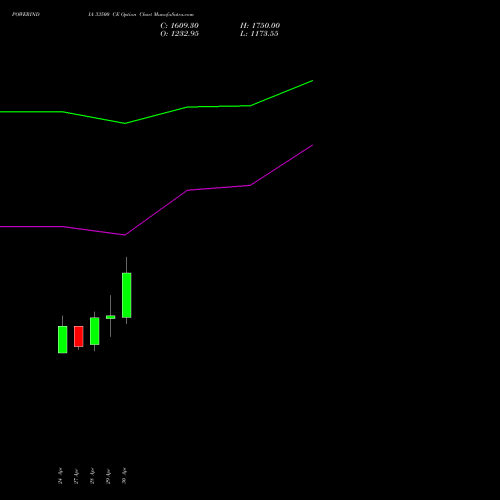The height and width of the screenshot is (500, 500).
Task: Click the close value C: 1609.30
Action: point(179,26)
